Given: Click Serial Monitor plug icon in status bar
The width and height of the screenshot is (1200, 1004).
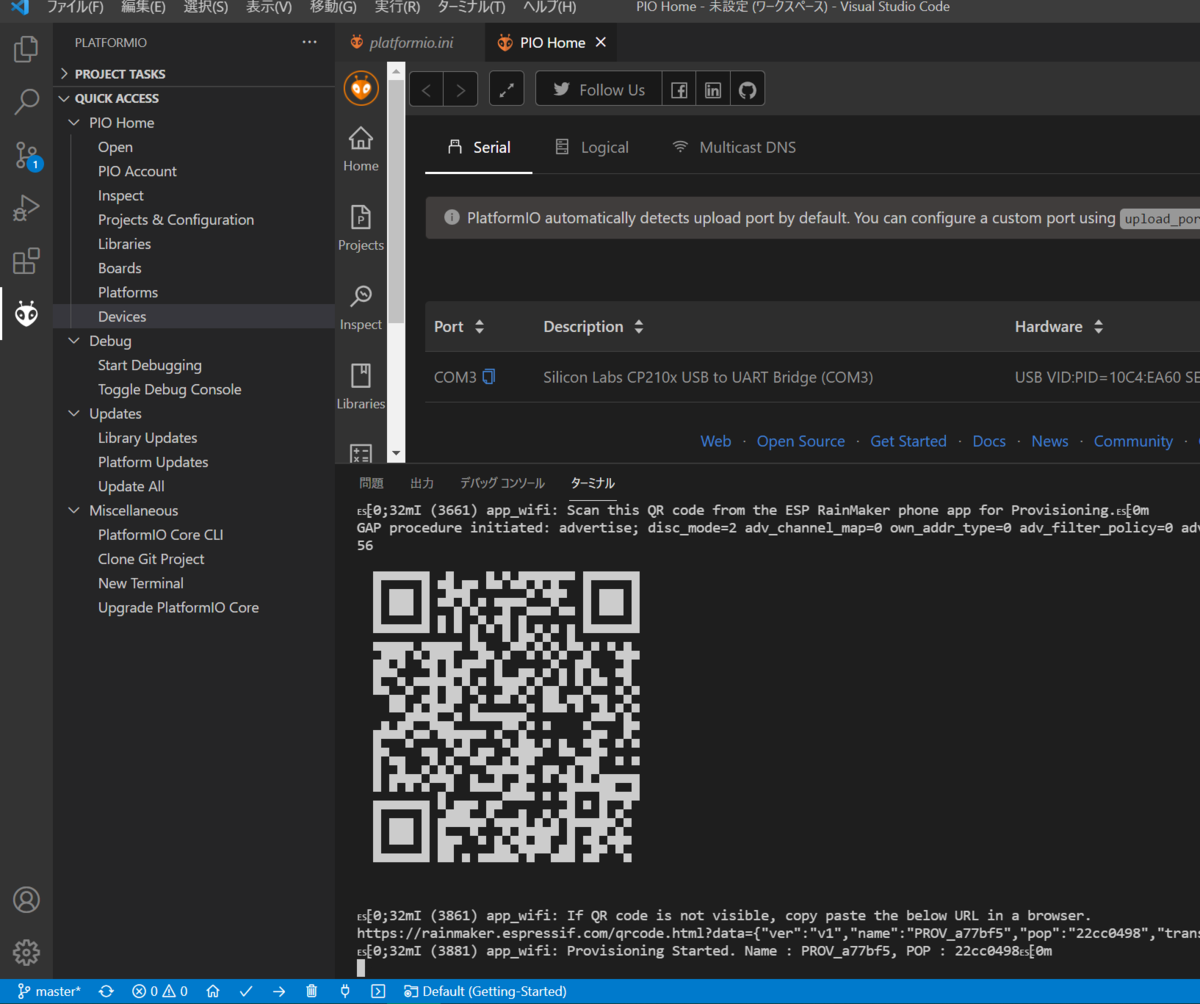Looking at the screenshot, I should tap(345, 992).
